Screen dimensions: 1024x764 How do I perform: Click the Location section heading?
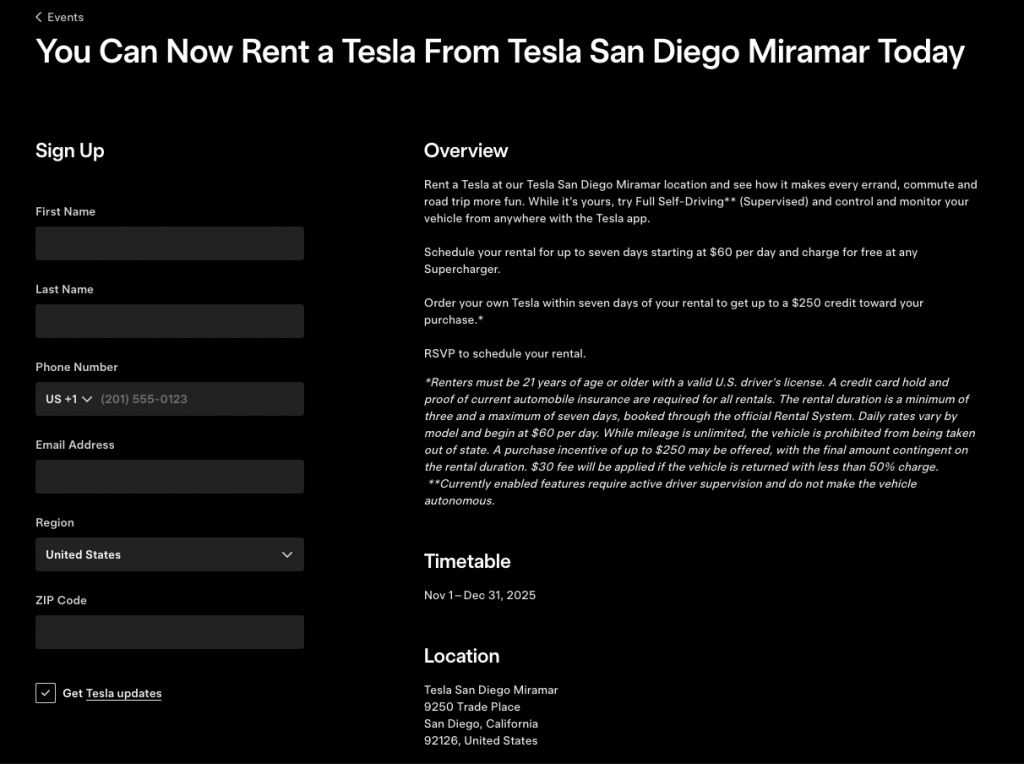pos(461,656)
